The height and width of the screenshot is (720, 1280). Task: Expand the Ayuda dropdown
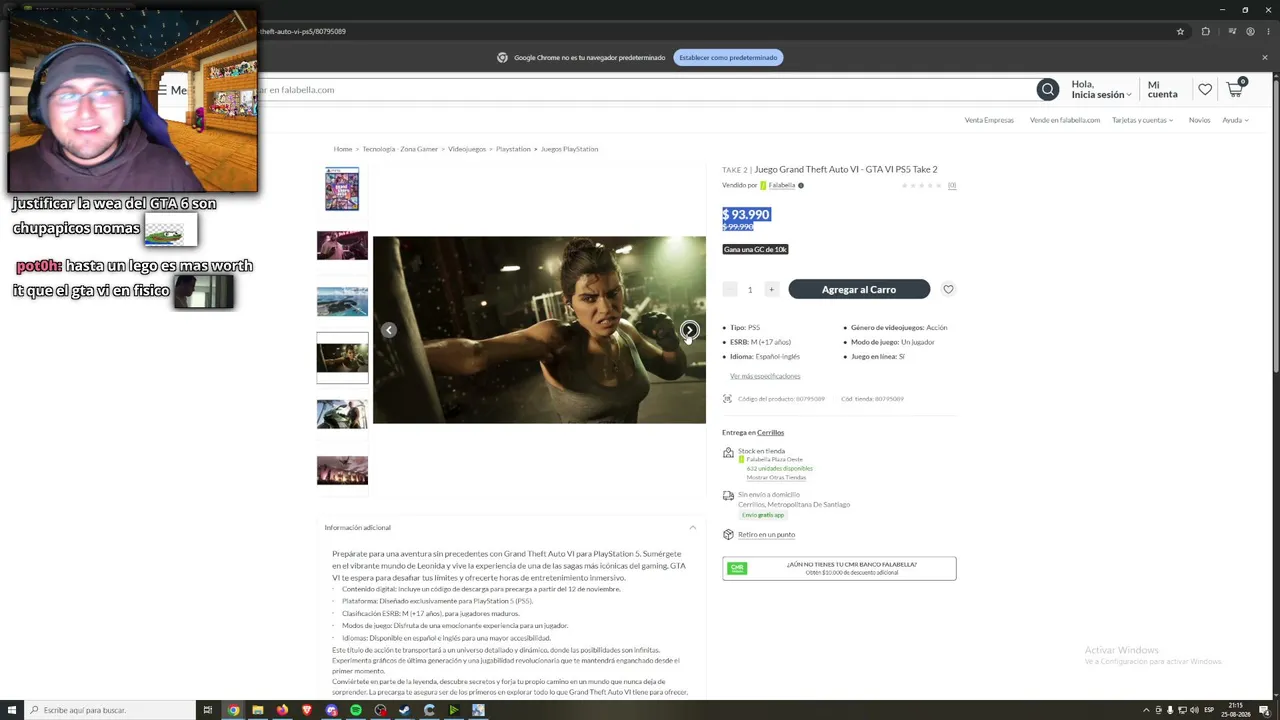pyautogui.click(x=1235, y=120)
